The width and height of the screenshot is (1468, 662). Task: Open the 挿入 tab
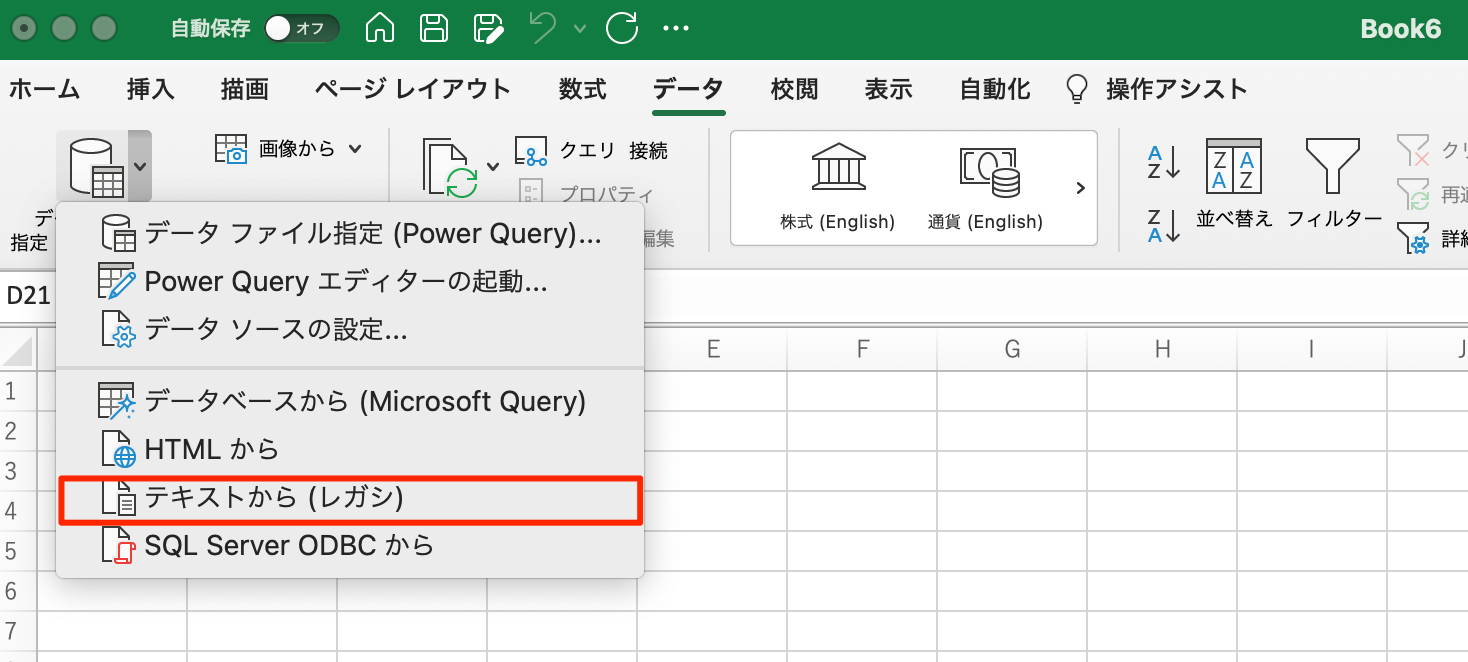(x=151, y=89)
